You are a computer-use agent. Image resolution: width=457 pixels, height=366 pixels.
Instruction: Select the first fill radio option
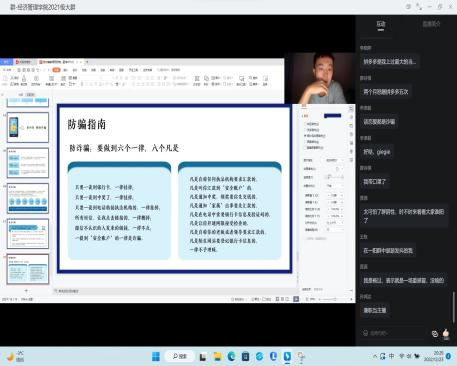pyautogui.click(x=305, y=124)
